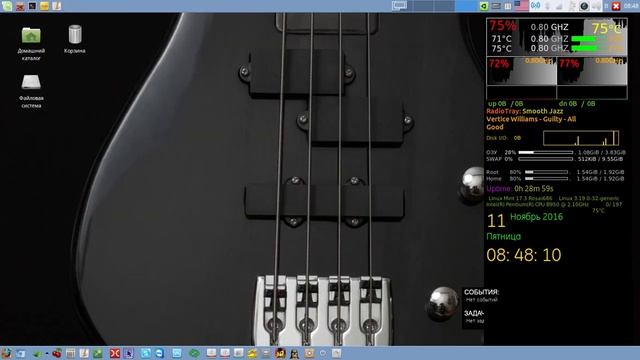Click the red X tray icon

(x=616, y=6)
